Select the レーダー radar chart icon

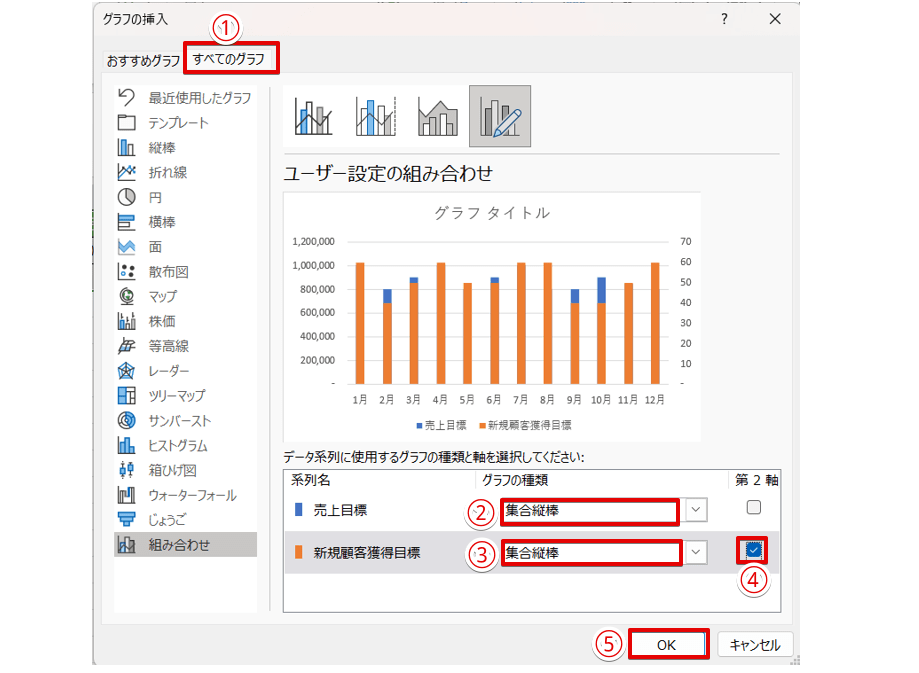tap(127, 371)
